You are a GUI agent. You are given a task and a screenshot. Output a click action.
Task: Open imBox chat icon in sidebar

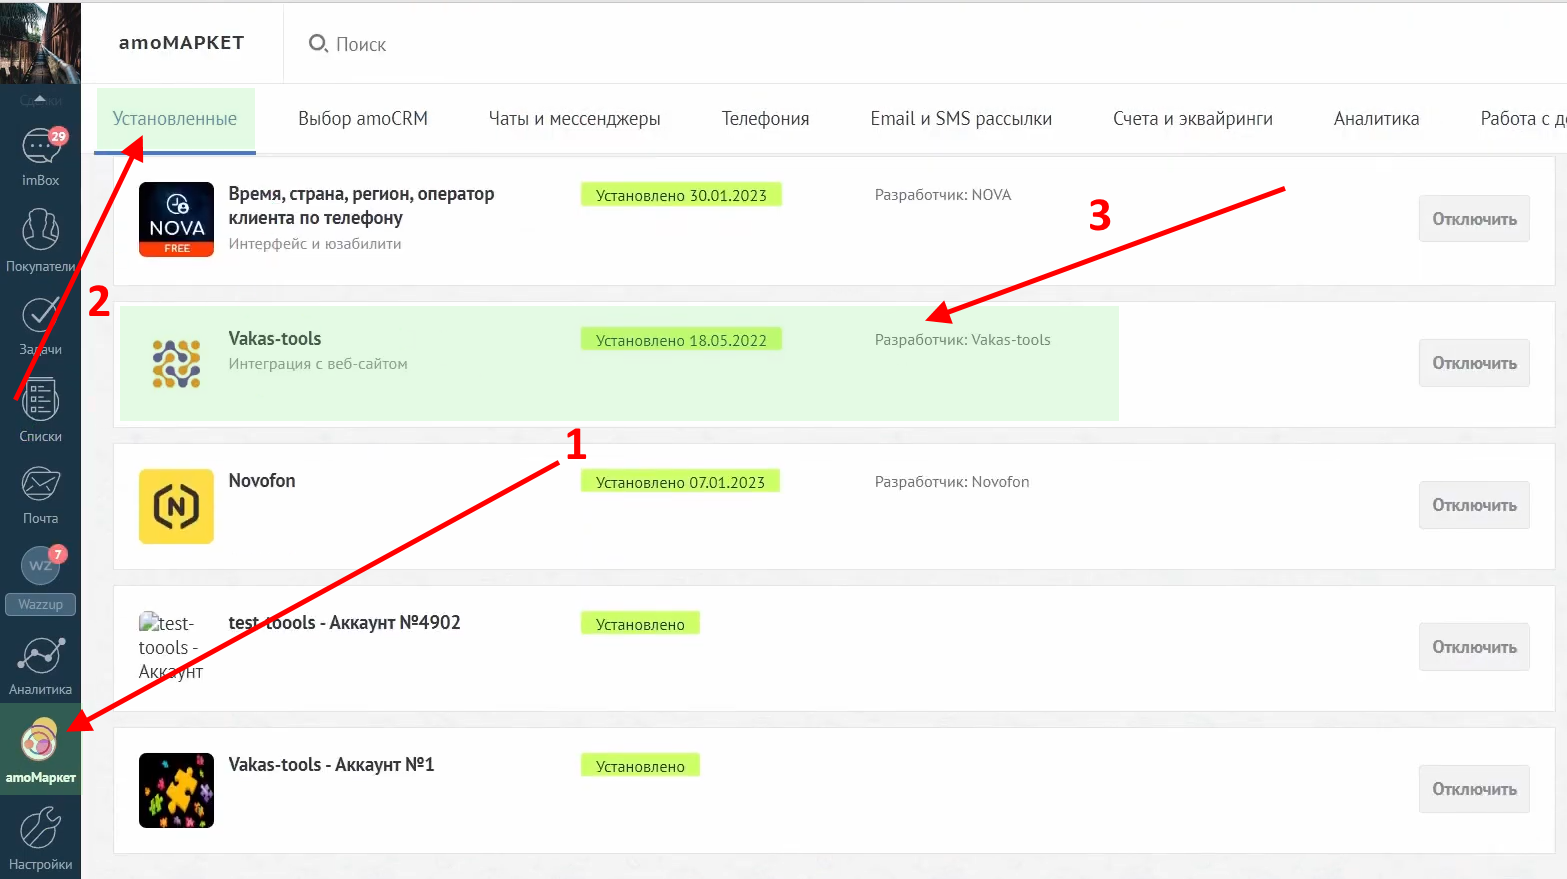[40, 148]
